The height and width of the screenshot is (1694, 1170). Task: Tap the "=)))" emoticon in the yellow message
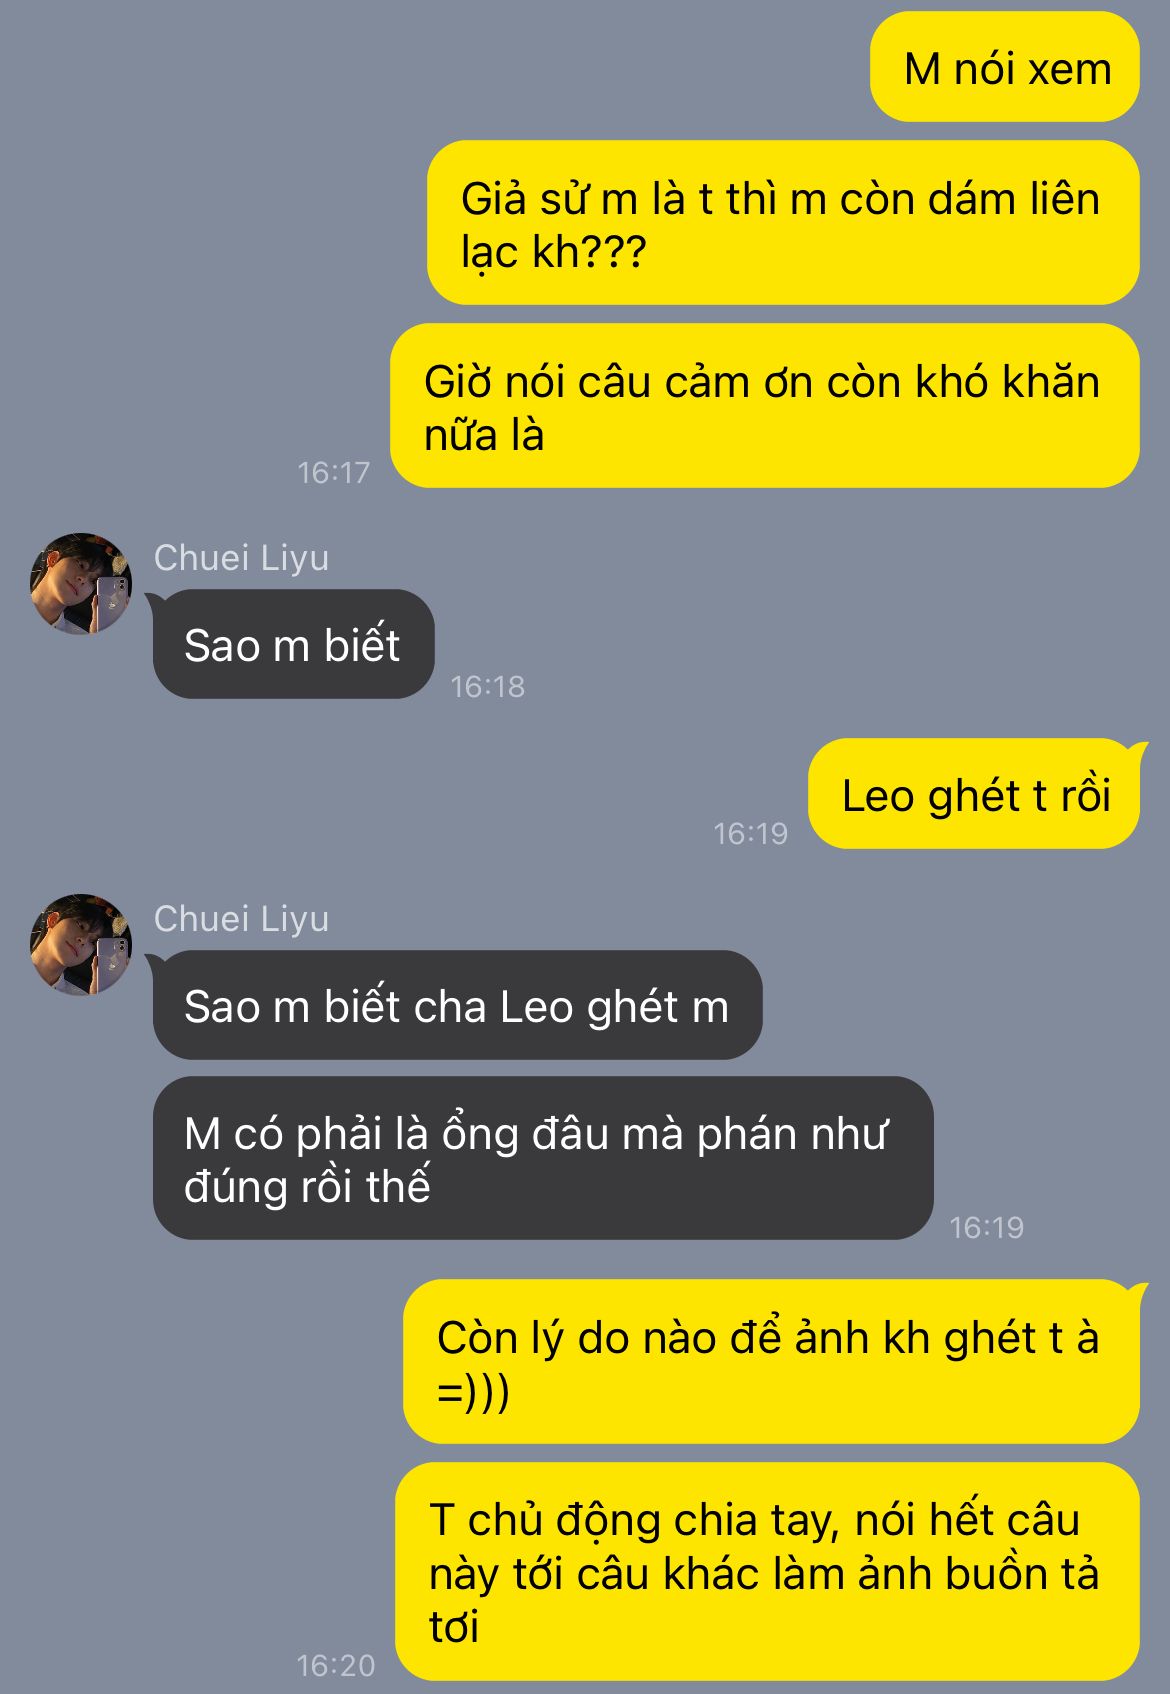tap(473, 1391)
